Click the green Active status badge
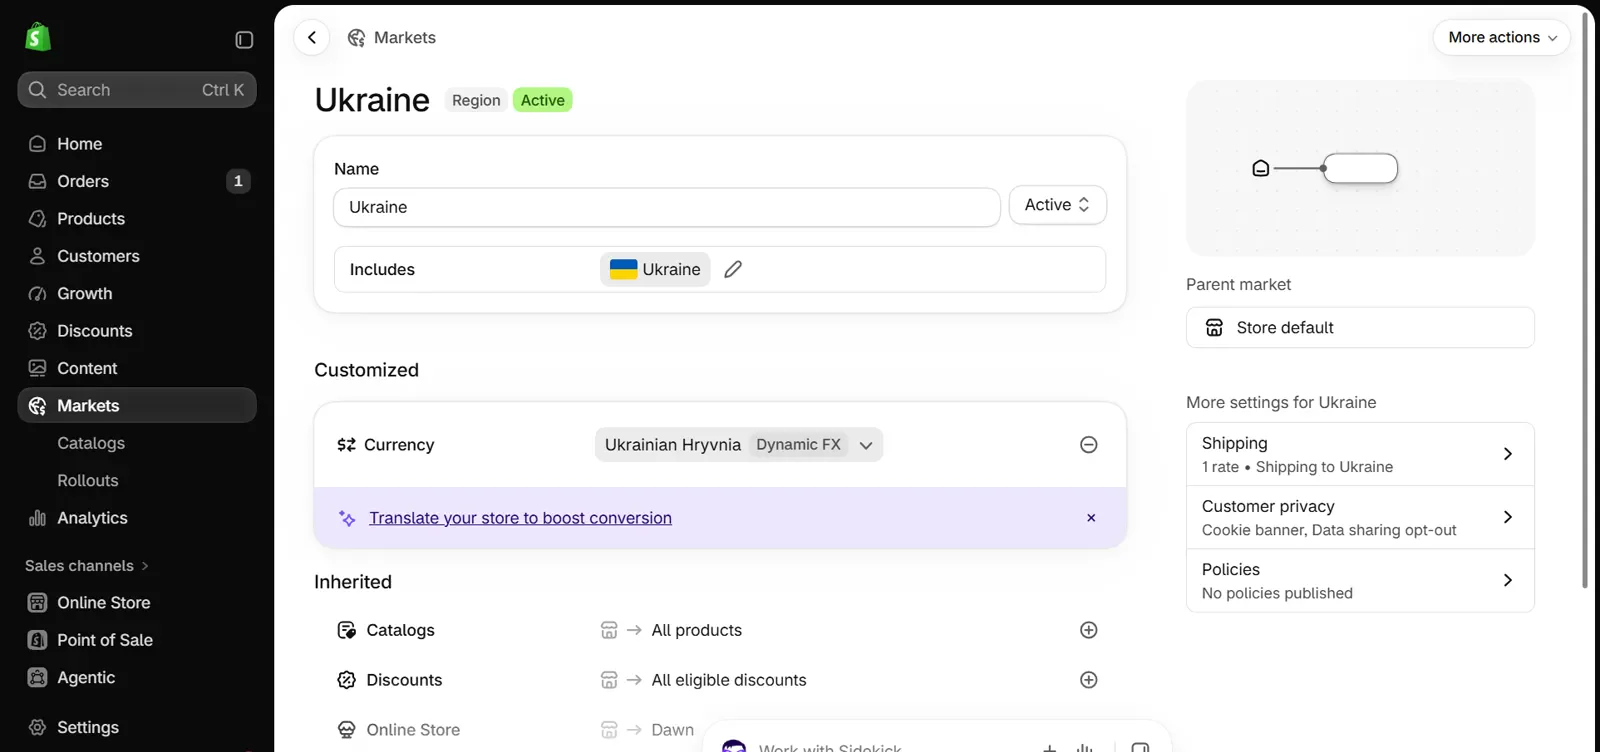The image size is (1600, 752). coord(542,100)
